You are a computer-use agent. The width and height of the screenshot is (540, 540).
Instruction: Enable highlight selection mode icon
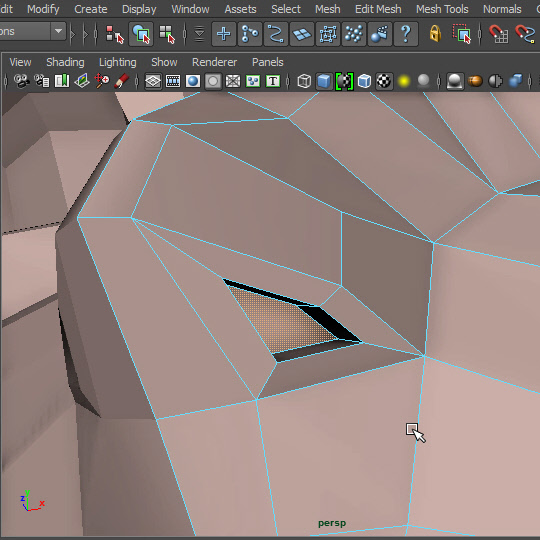(x=462, y=34)
